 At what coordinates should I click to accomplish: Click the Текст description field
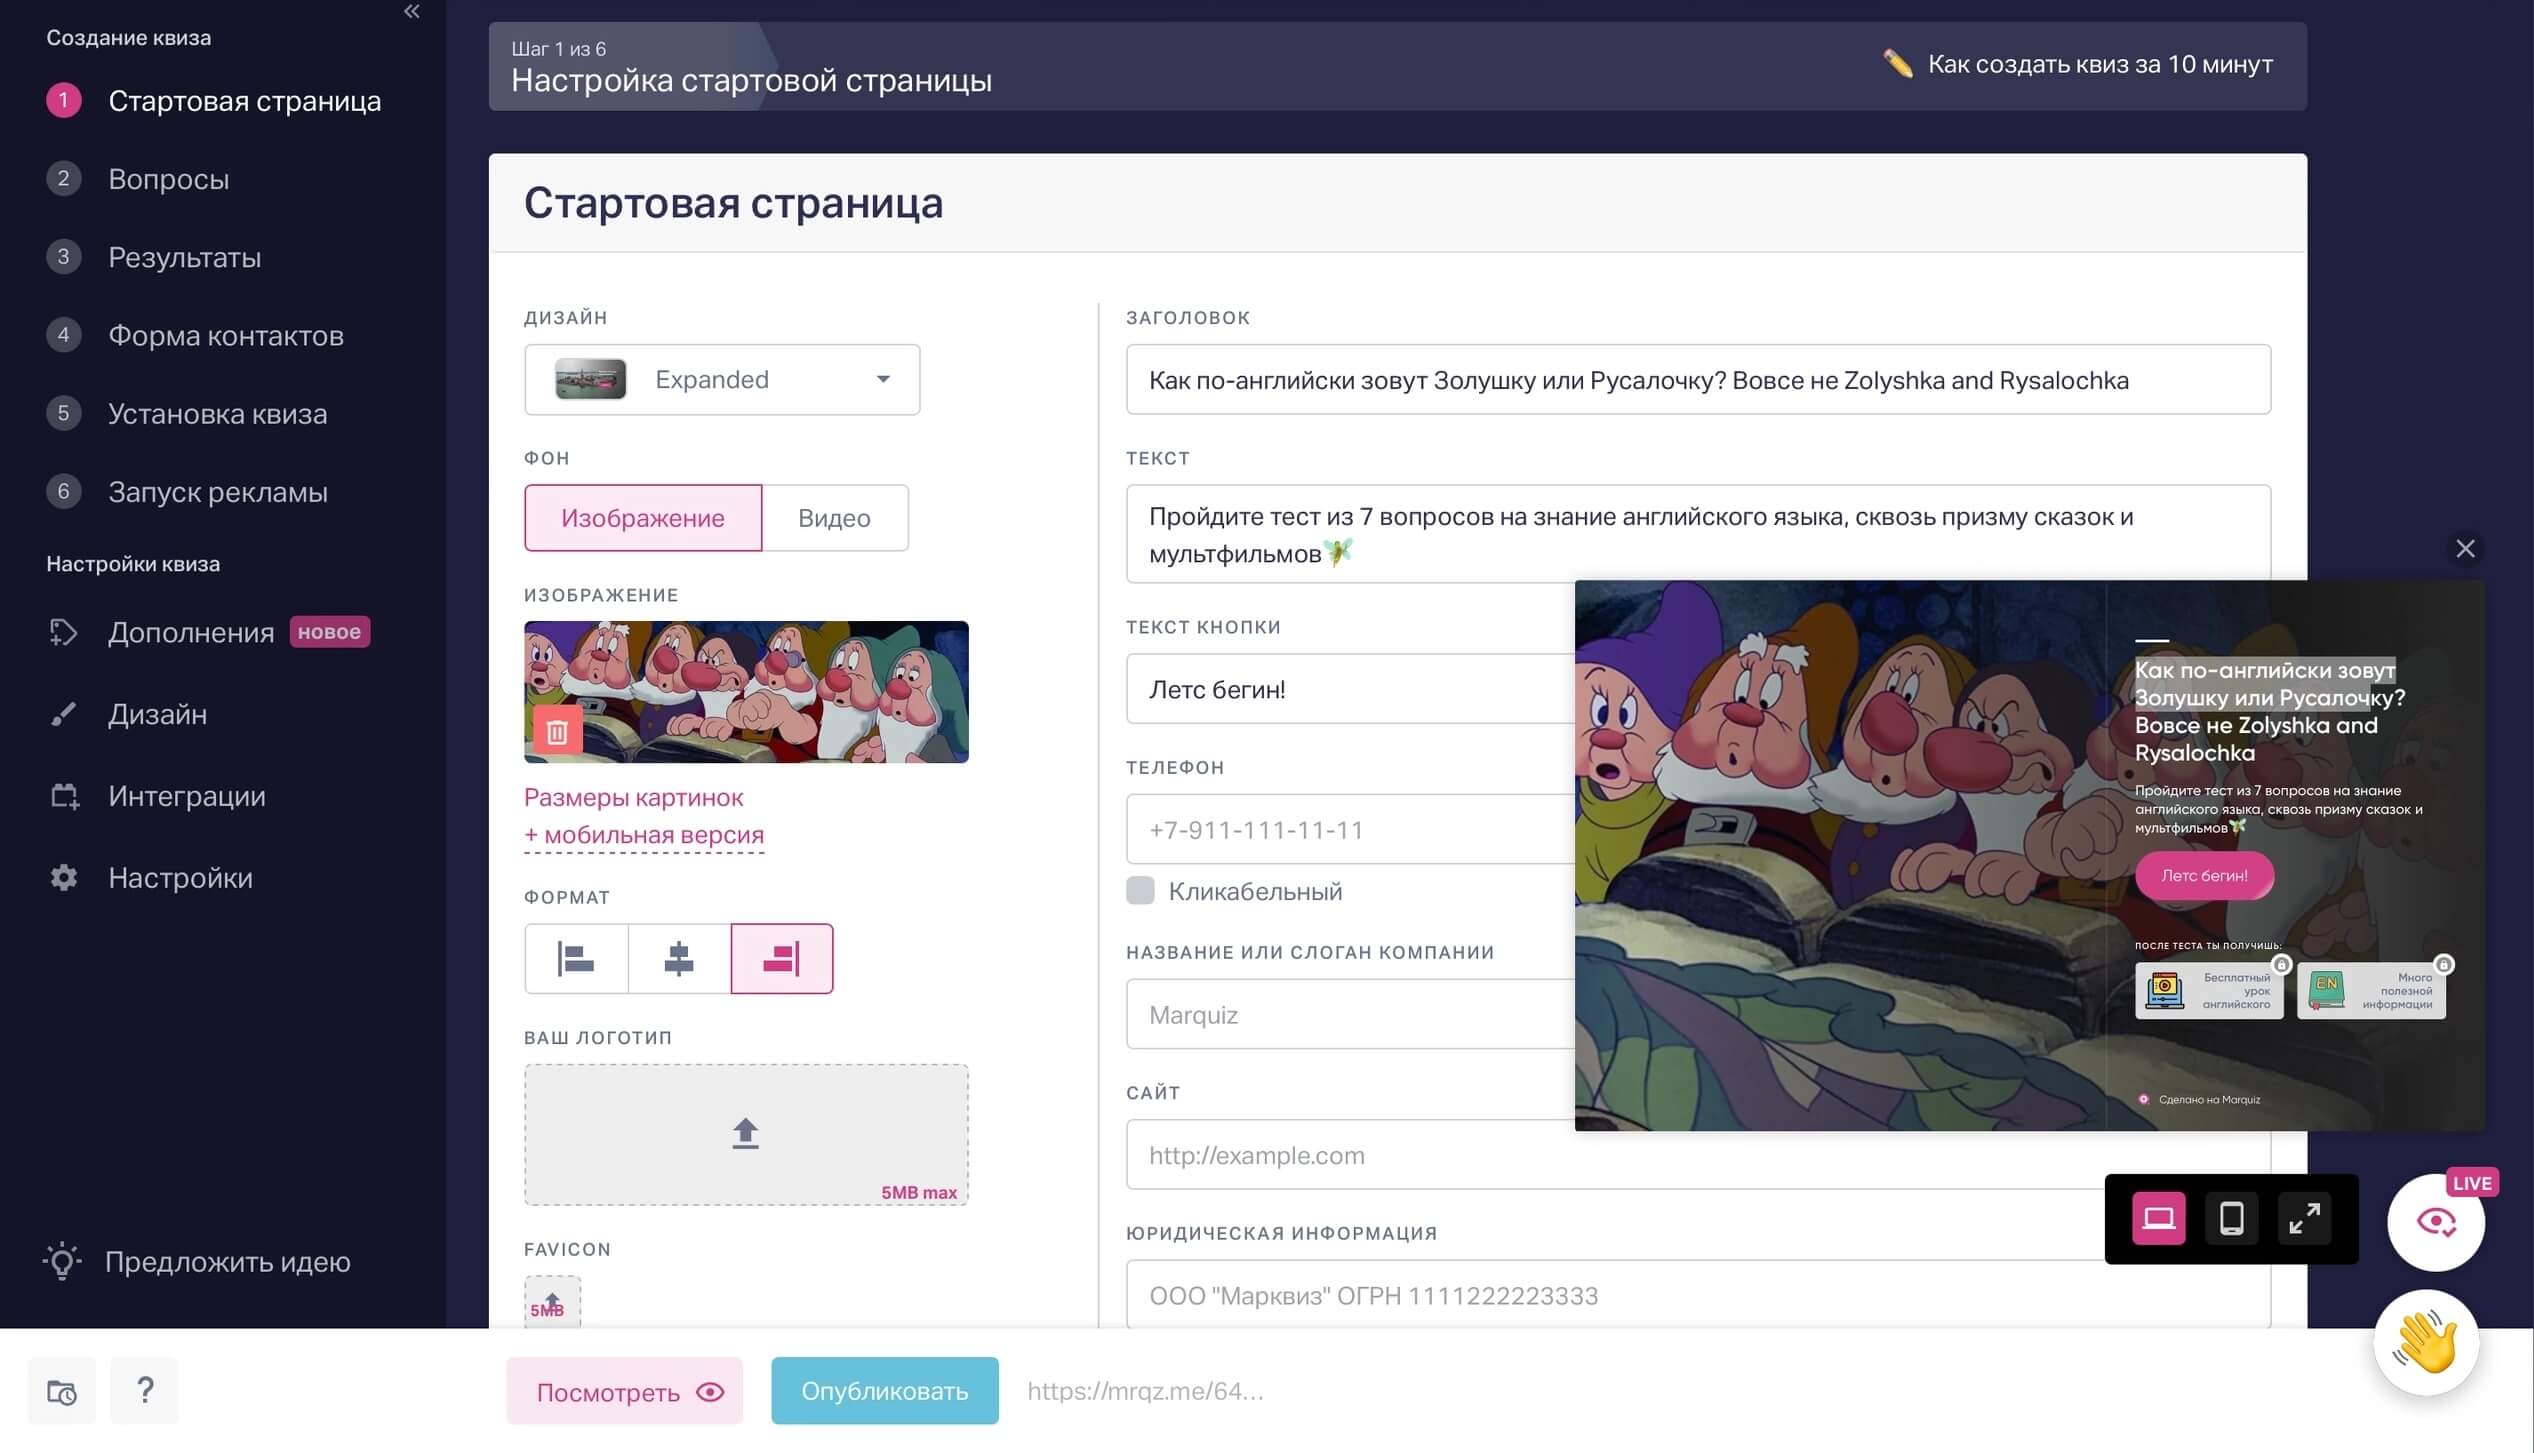tap(1698, 534)
